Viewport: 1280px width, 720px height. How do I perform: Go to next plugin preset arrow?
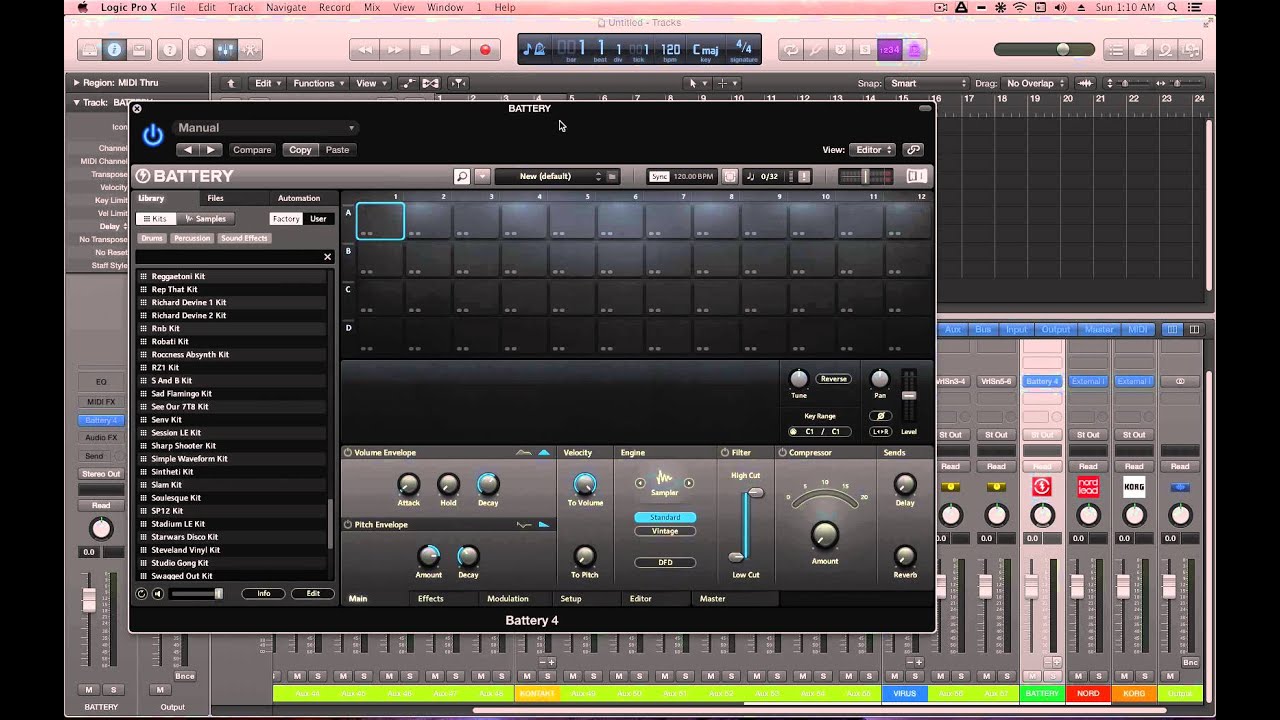pos(210,150)
